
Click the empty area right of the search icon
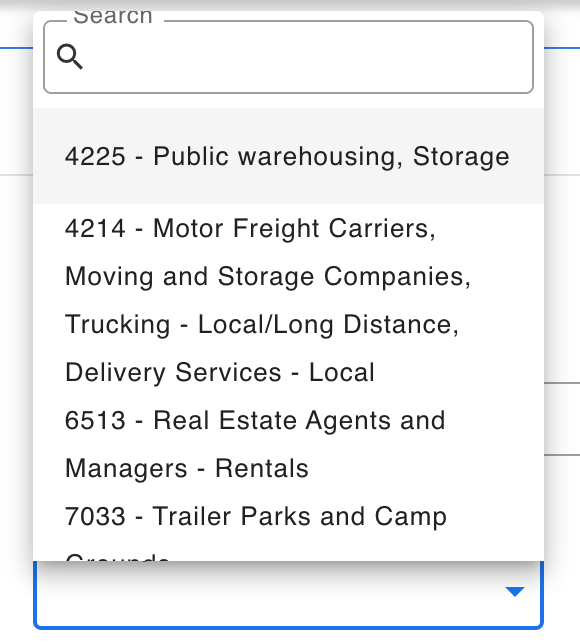pos(308,57)
